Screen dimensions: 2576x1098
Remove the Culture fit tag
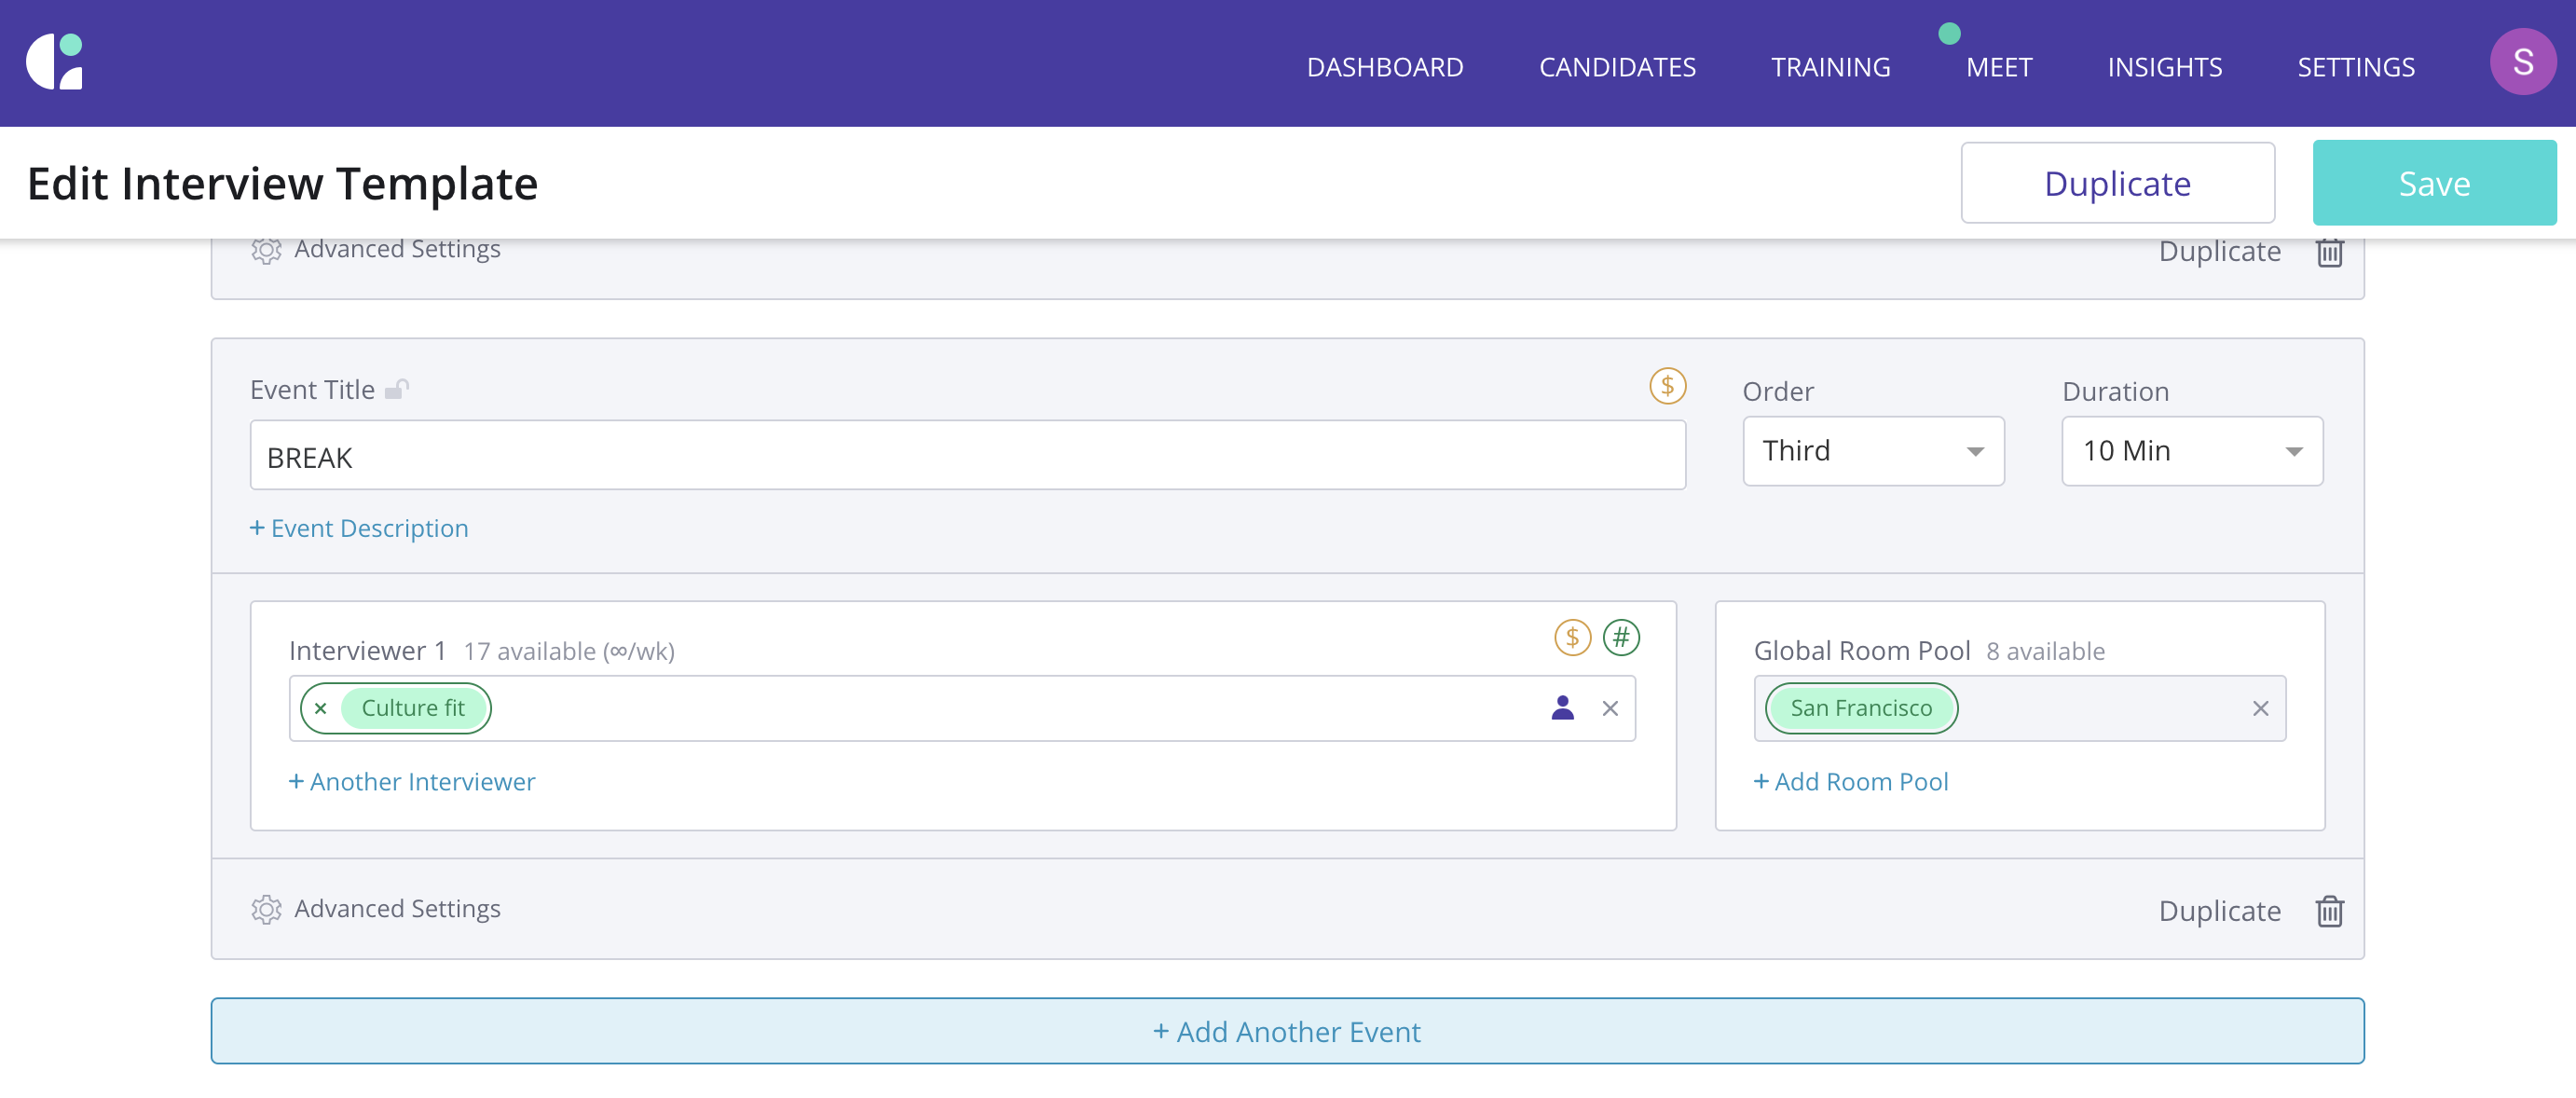pyautogui.click(x=321, y=708)
